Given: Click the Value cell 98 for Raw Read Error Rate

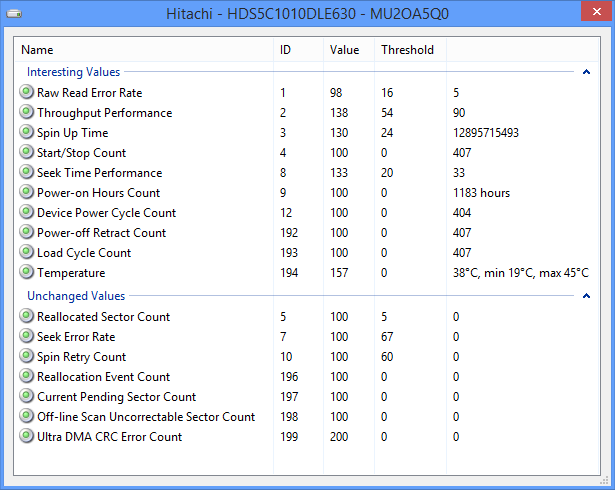Looking at the screenshot, I should point(336,93).
